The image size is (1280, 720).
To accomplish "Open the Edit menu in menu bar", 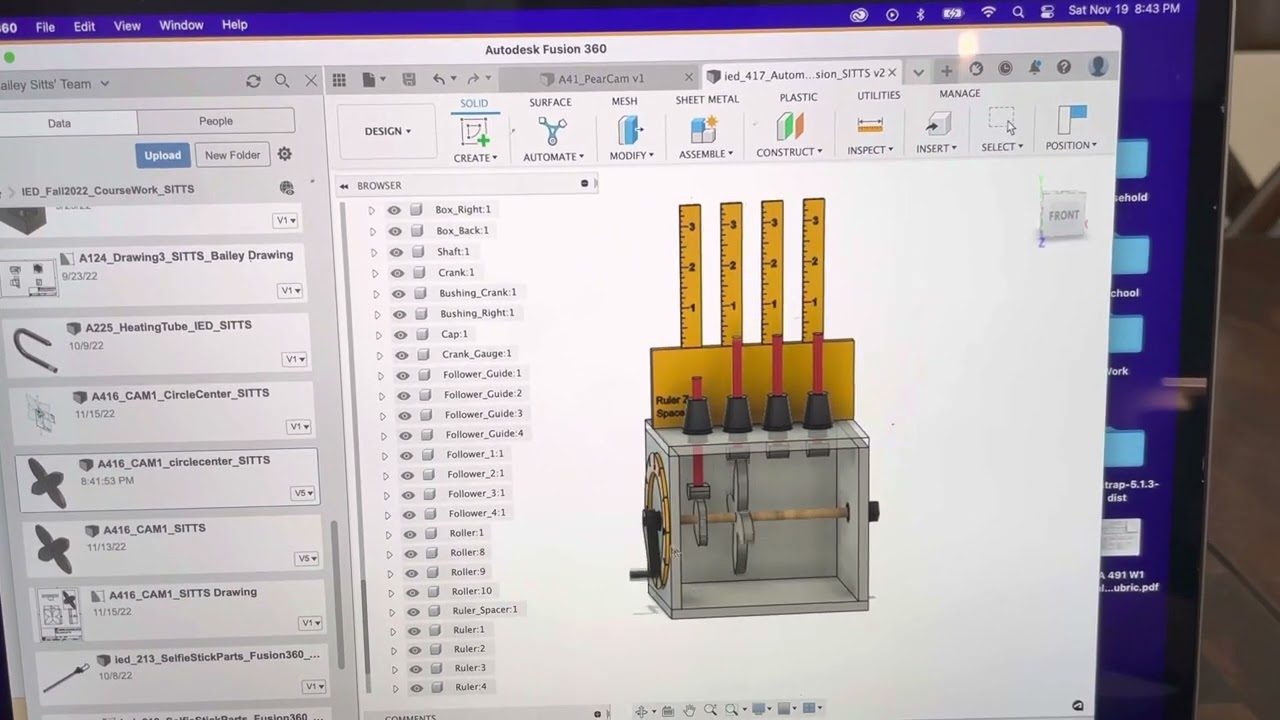I will pyautogui.click(x=84, y=26).
